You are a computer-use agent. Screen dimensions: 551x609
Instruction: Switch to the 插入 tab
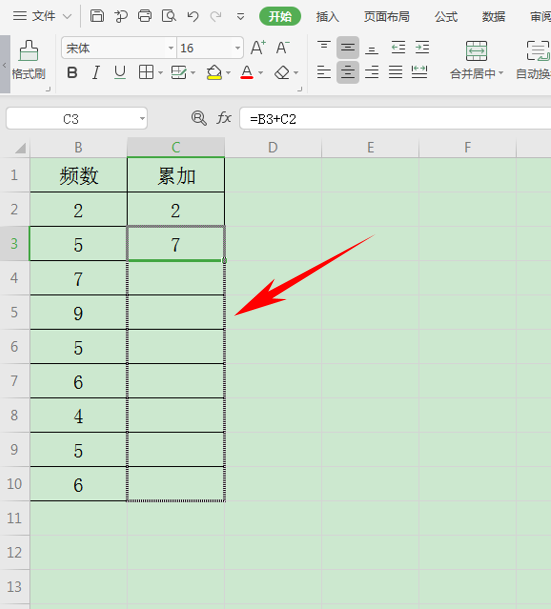[x=327, y=17]
